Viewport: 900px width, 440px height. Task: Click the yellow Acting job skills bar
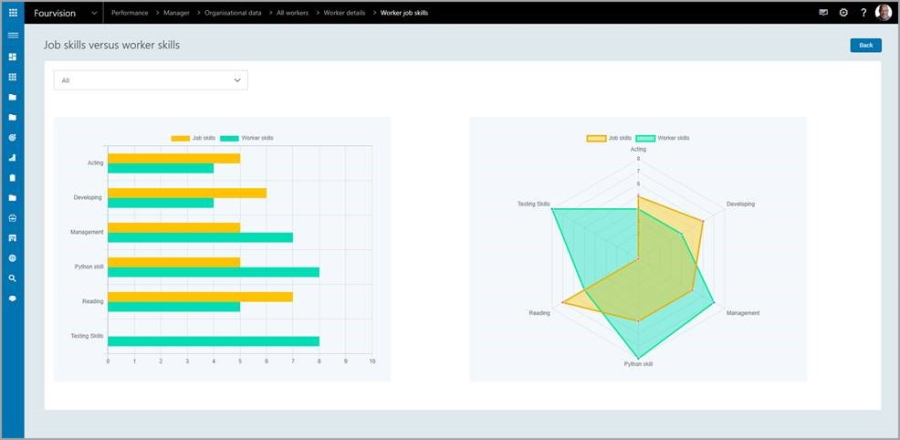pos(174,158)
